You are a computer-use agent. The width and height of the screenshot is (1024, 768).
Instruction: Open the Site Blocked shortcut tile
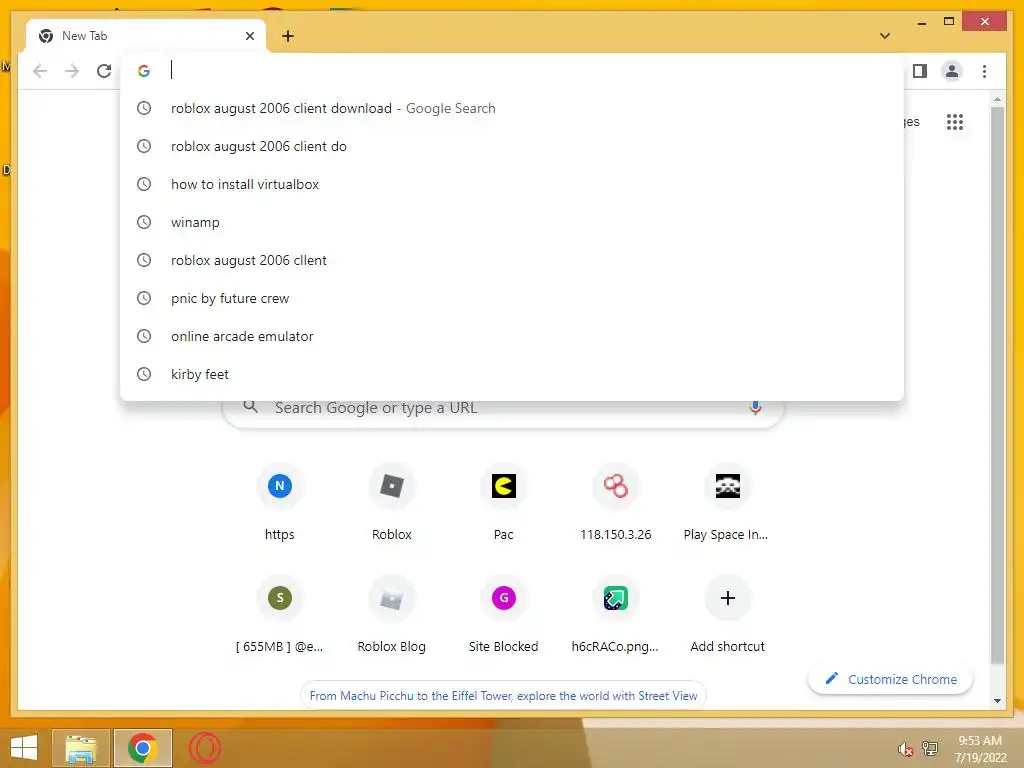pos(504,615)
